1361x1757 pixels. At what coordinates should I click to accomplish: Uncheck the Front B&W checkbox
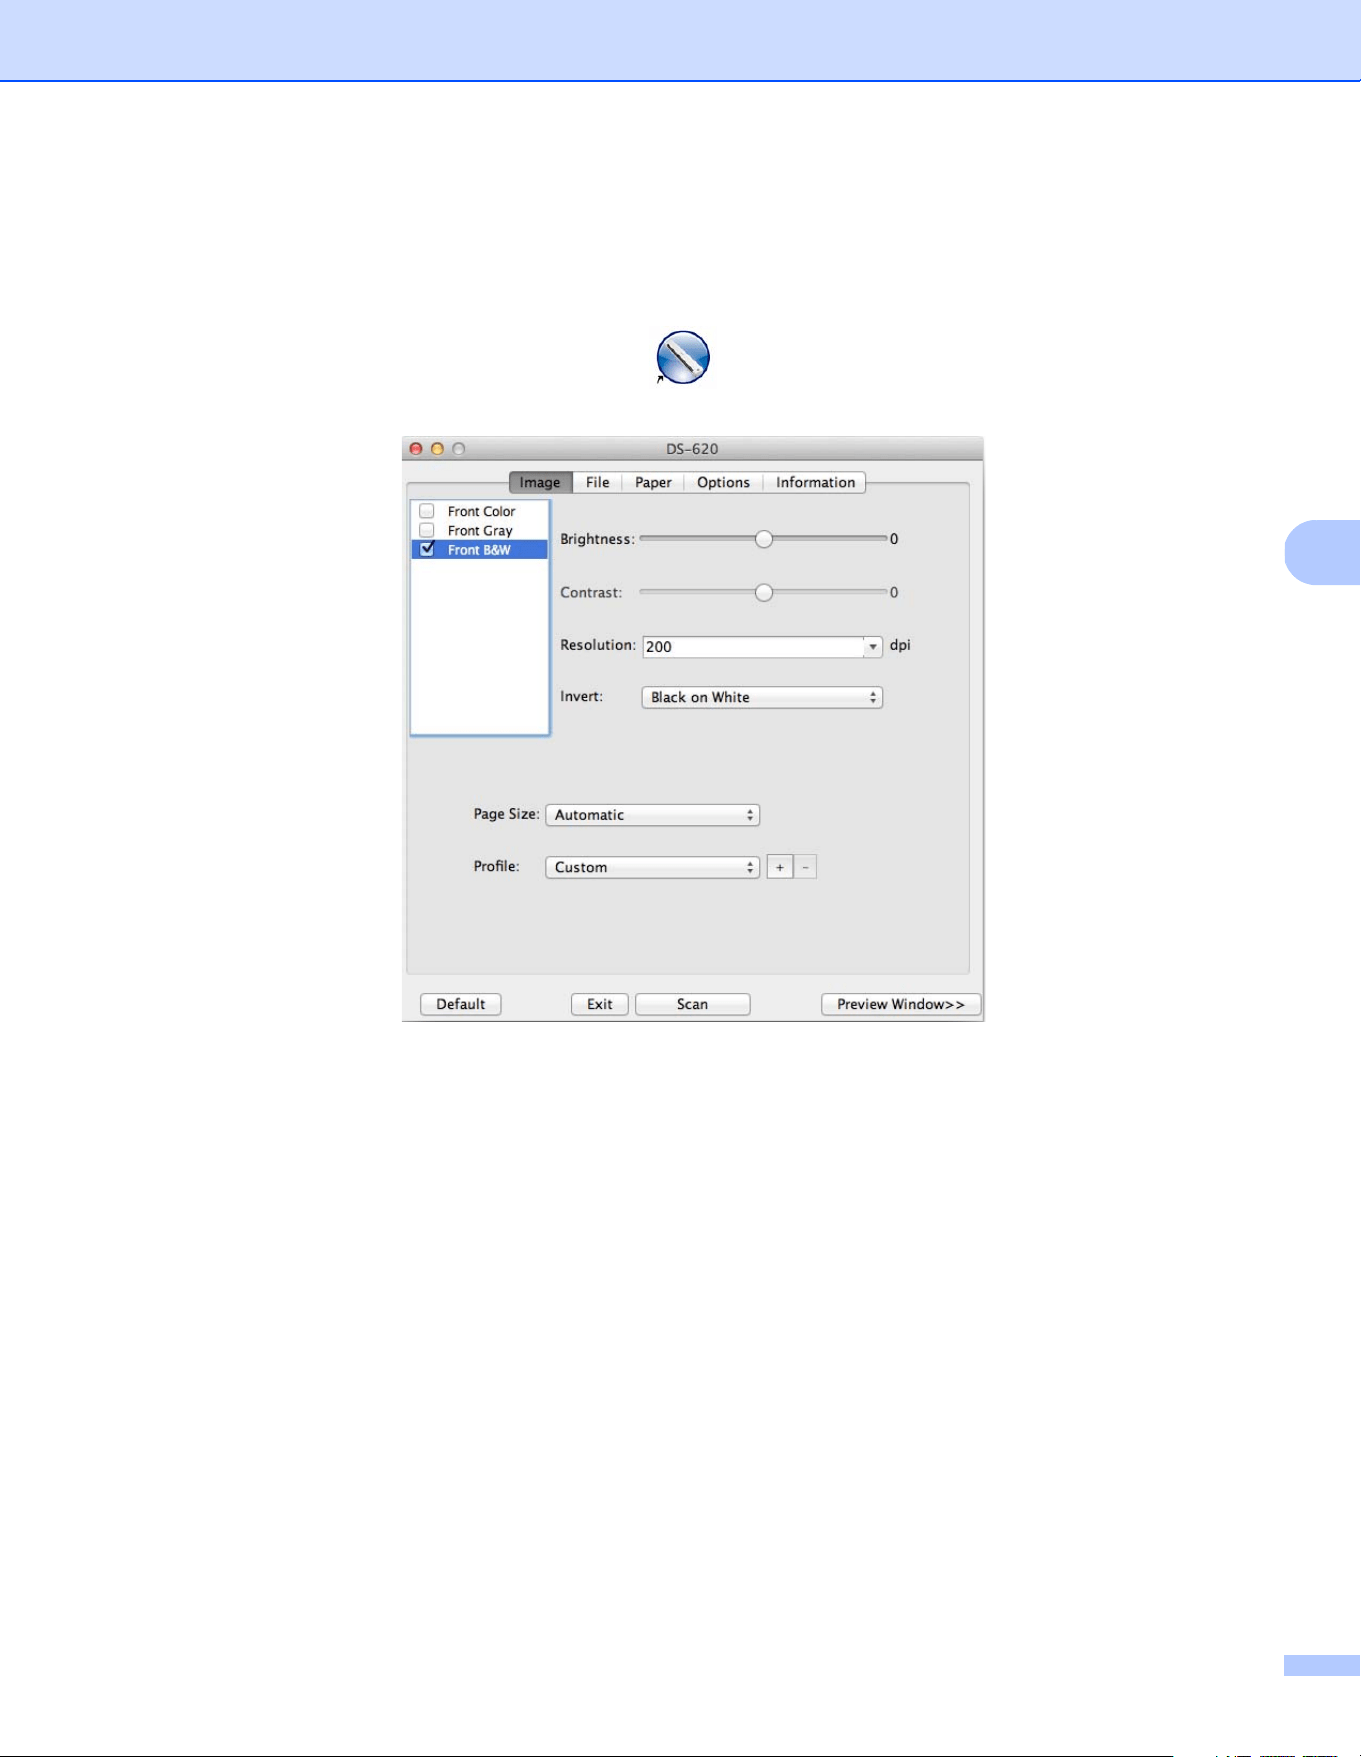[x=427, y=549]
